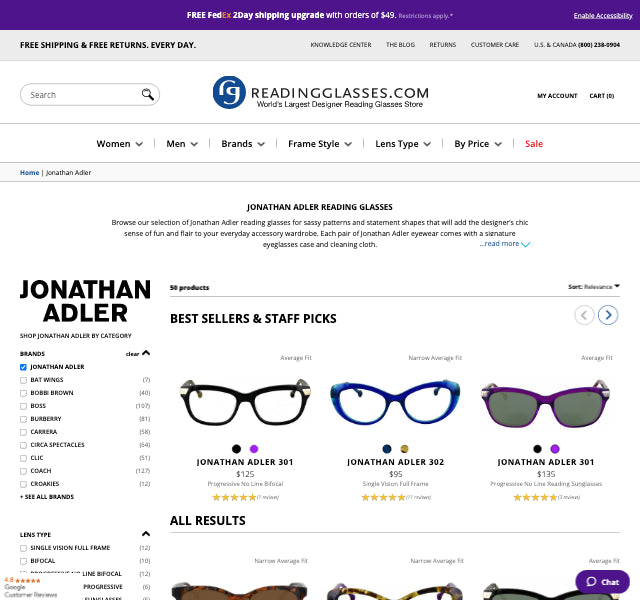The width and height of the screenshot is (640, 600).
Task: Check the Boss brand filter
Action: [23, 406]
